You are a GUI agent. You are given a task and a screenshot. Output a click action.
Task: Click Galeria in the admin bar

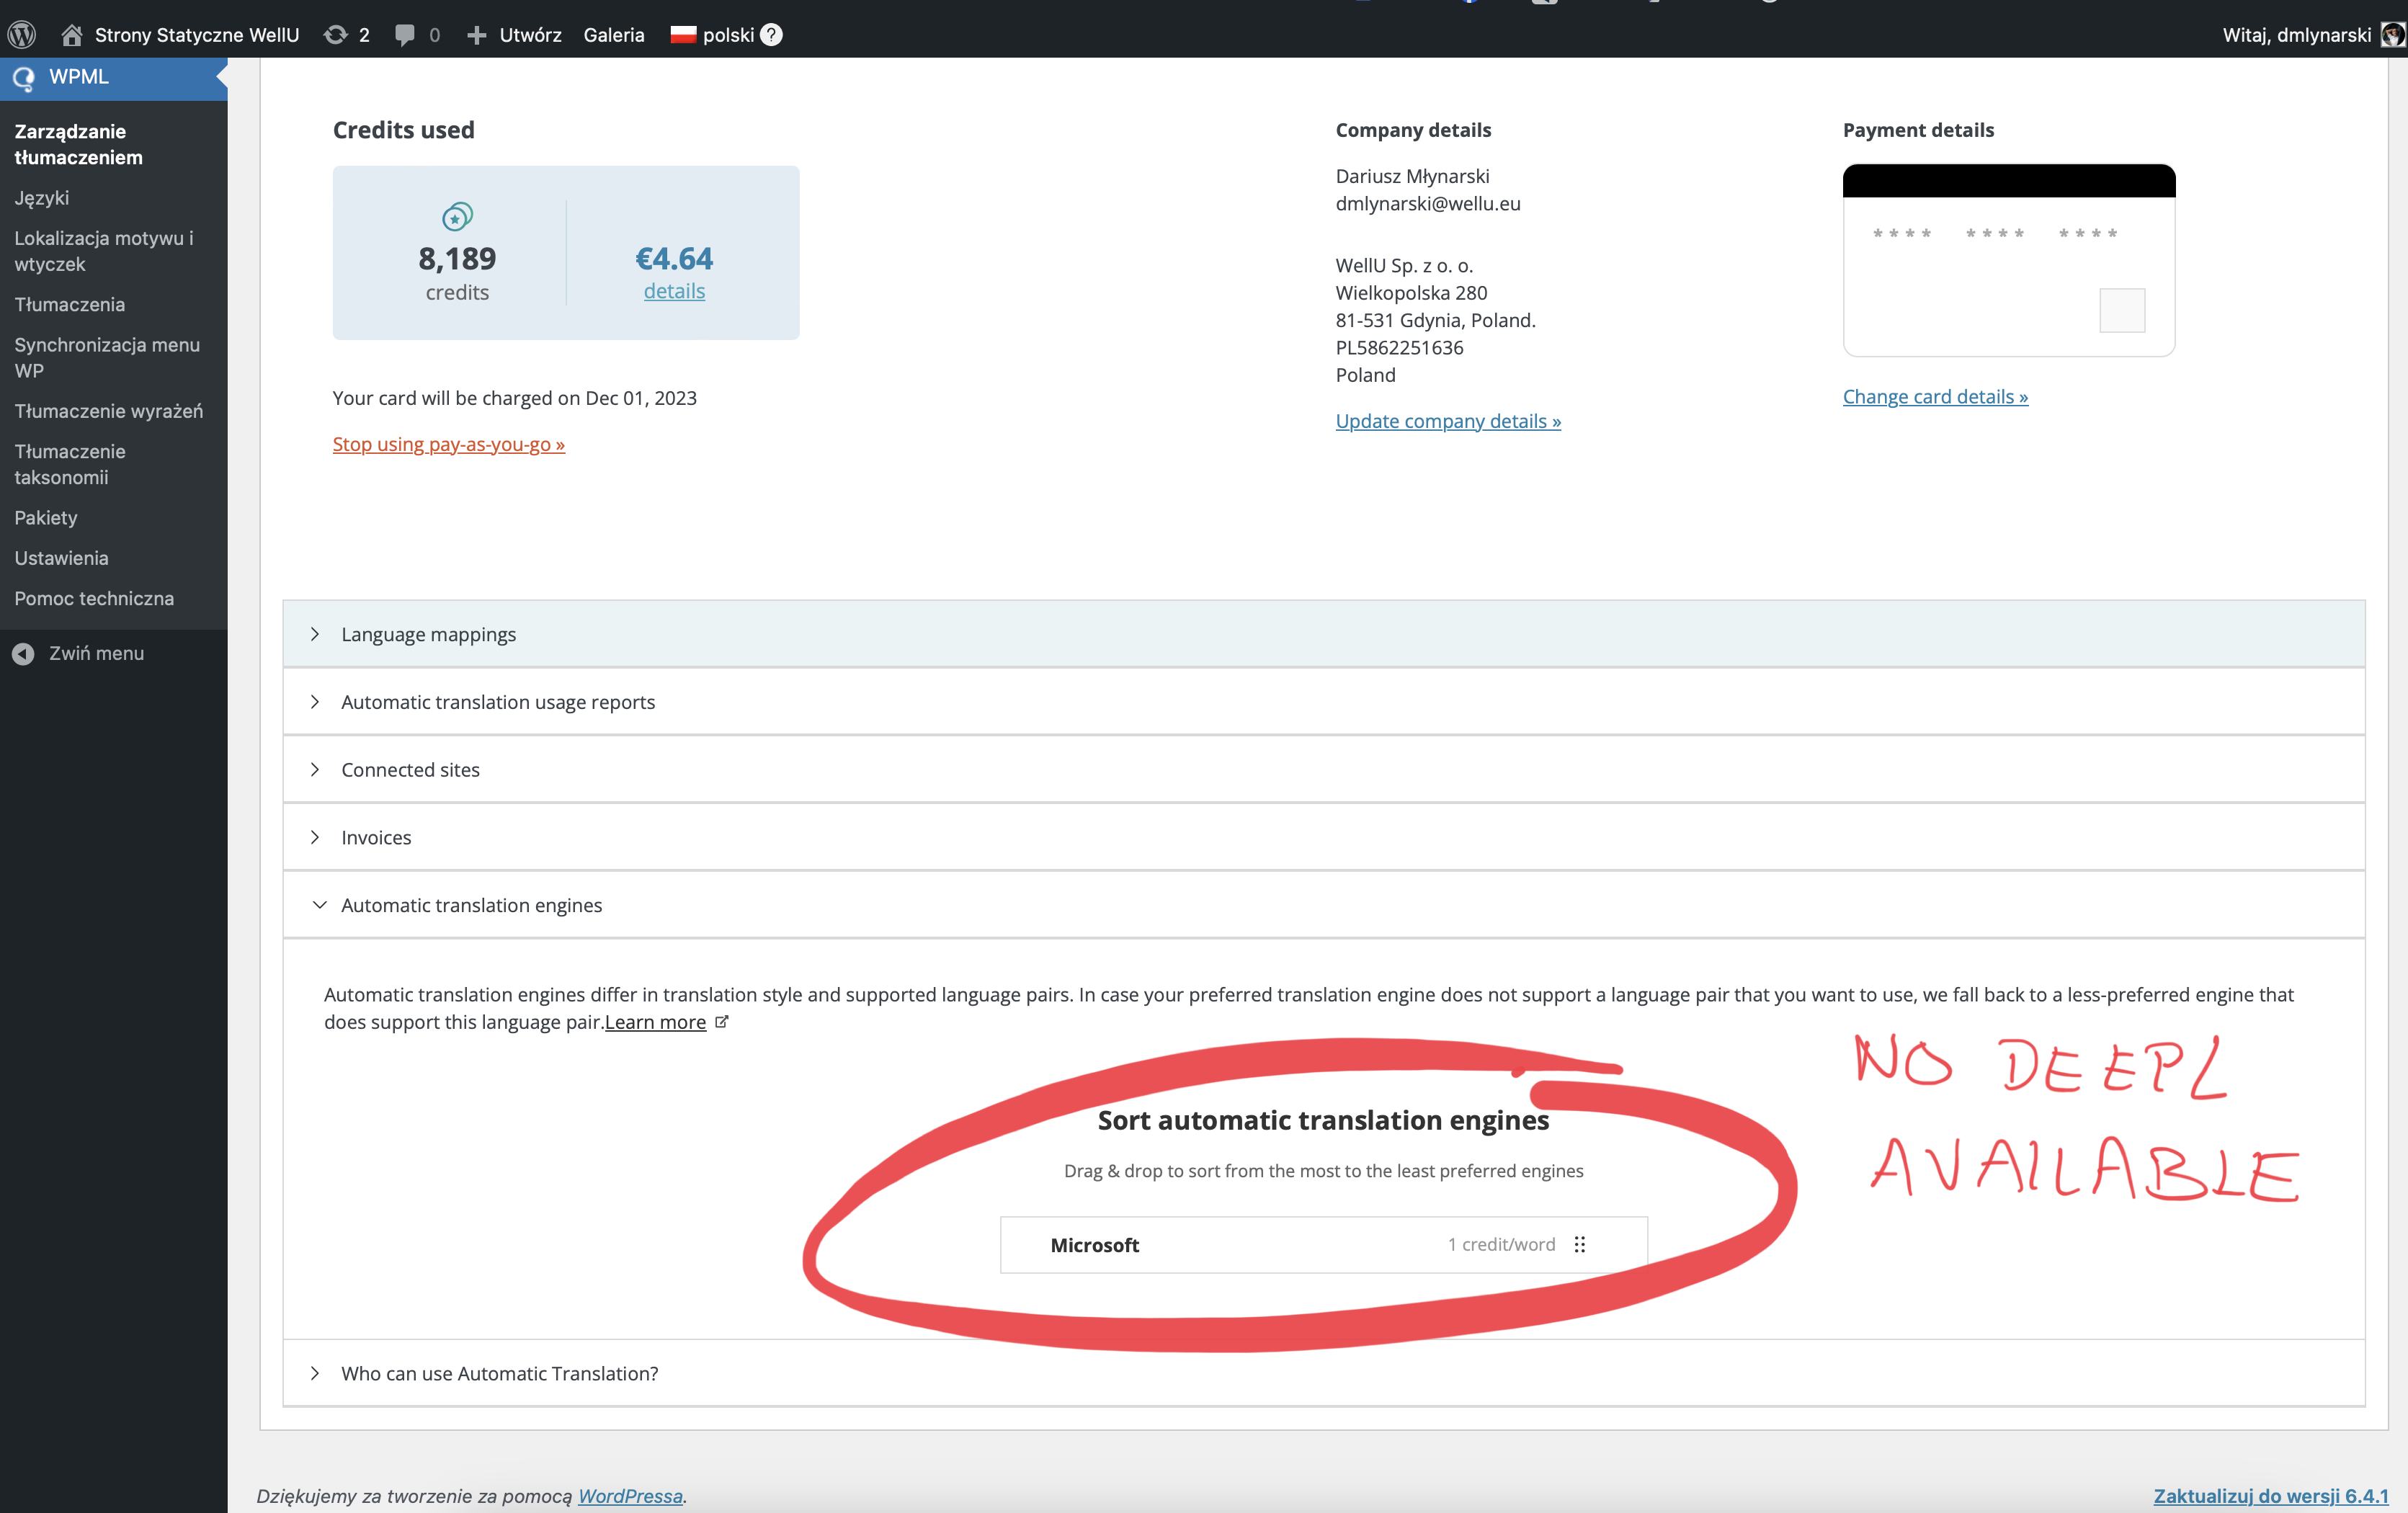coord(614,35)
